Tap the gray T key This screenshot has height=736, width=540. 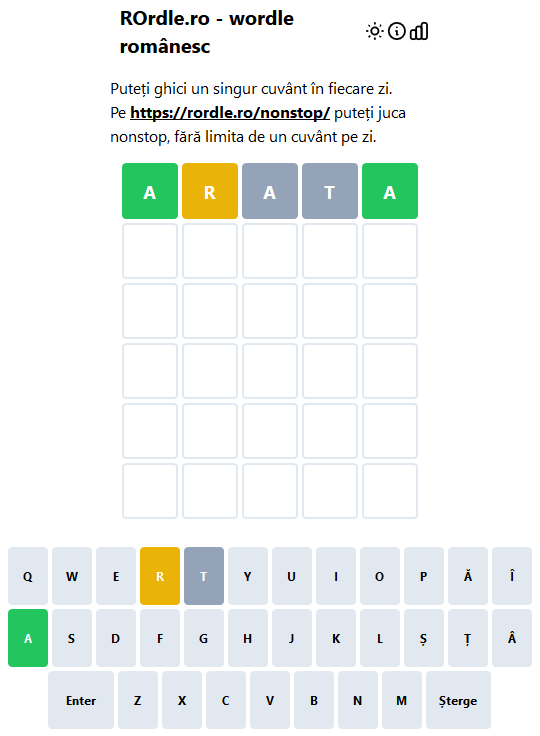(204, 576)
